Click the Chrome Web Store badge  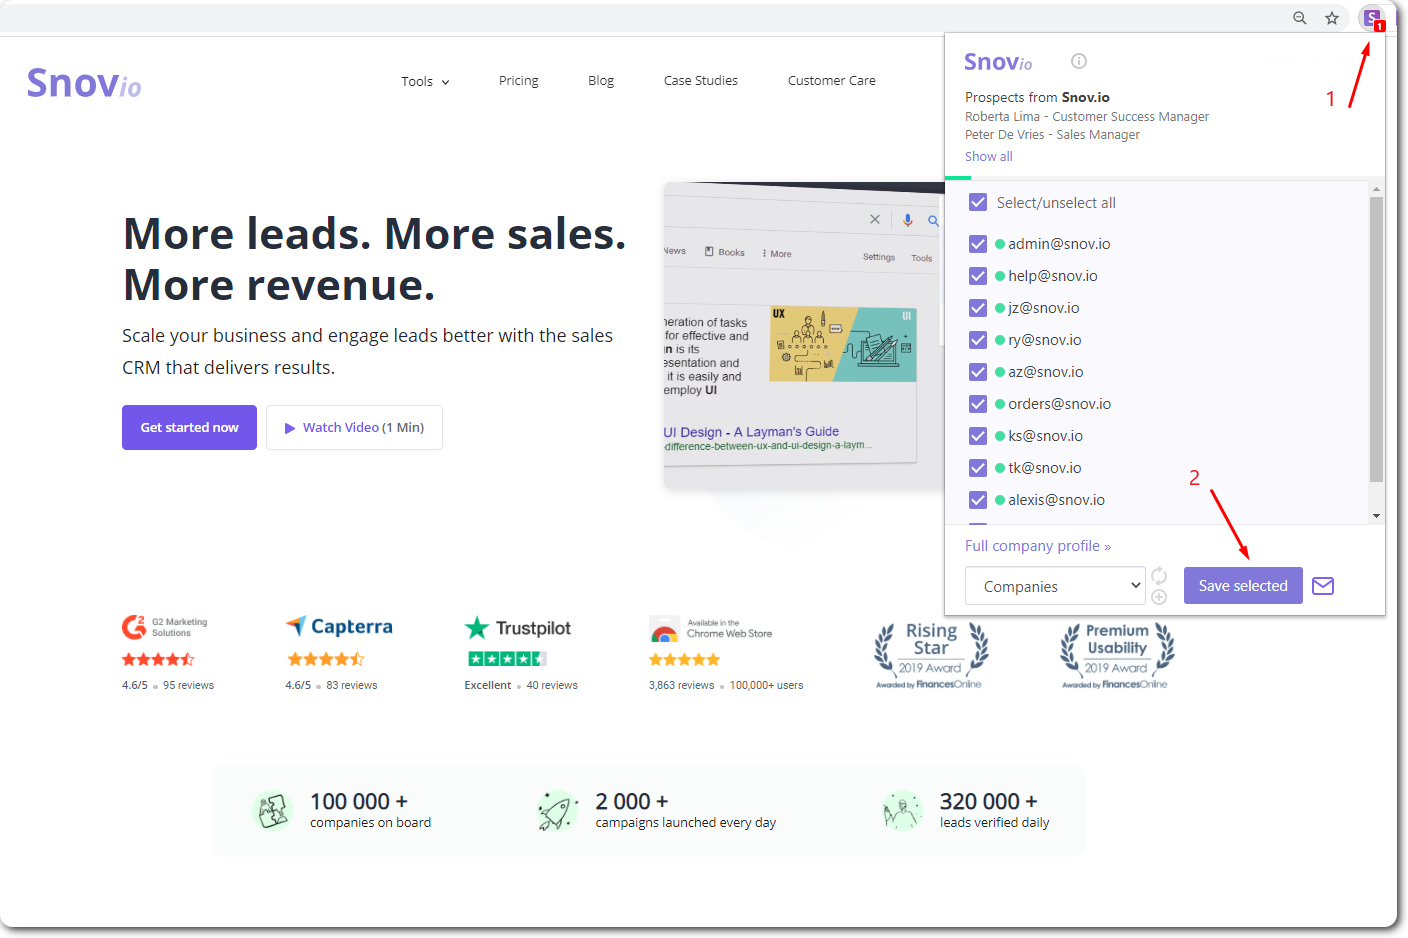[x=711, y=629]
